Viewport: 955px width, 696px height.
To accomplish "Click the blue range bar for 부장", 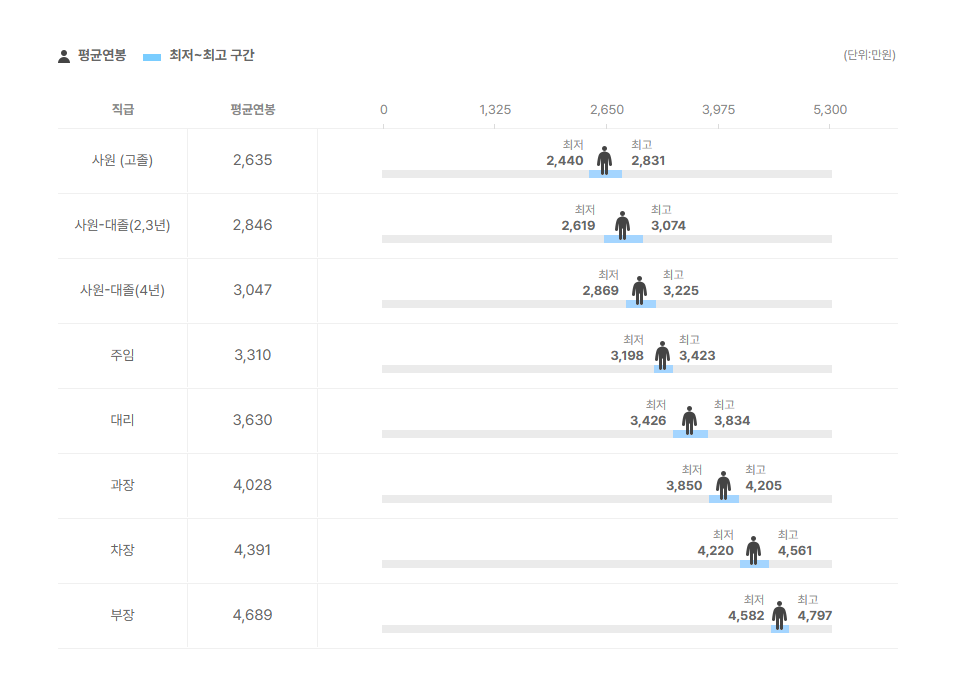I will point(780,629).
